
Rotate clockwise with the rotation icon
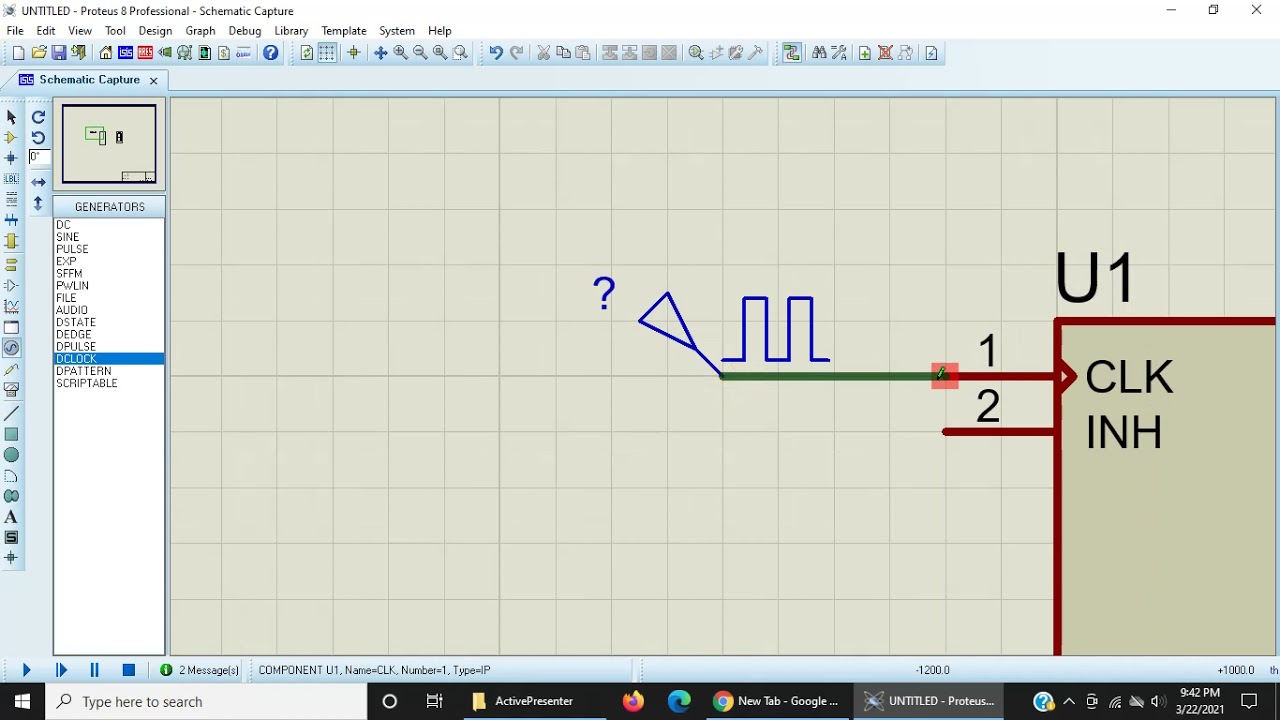coord(38,117)
